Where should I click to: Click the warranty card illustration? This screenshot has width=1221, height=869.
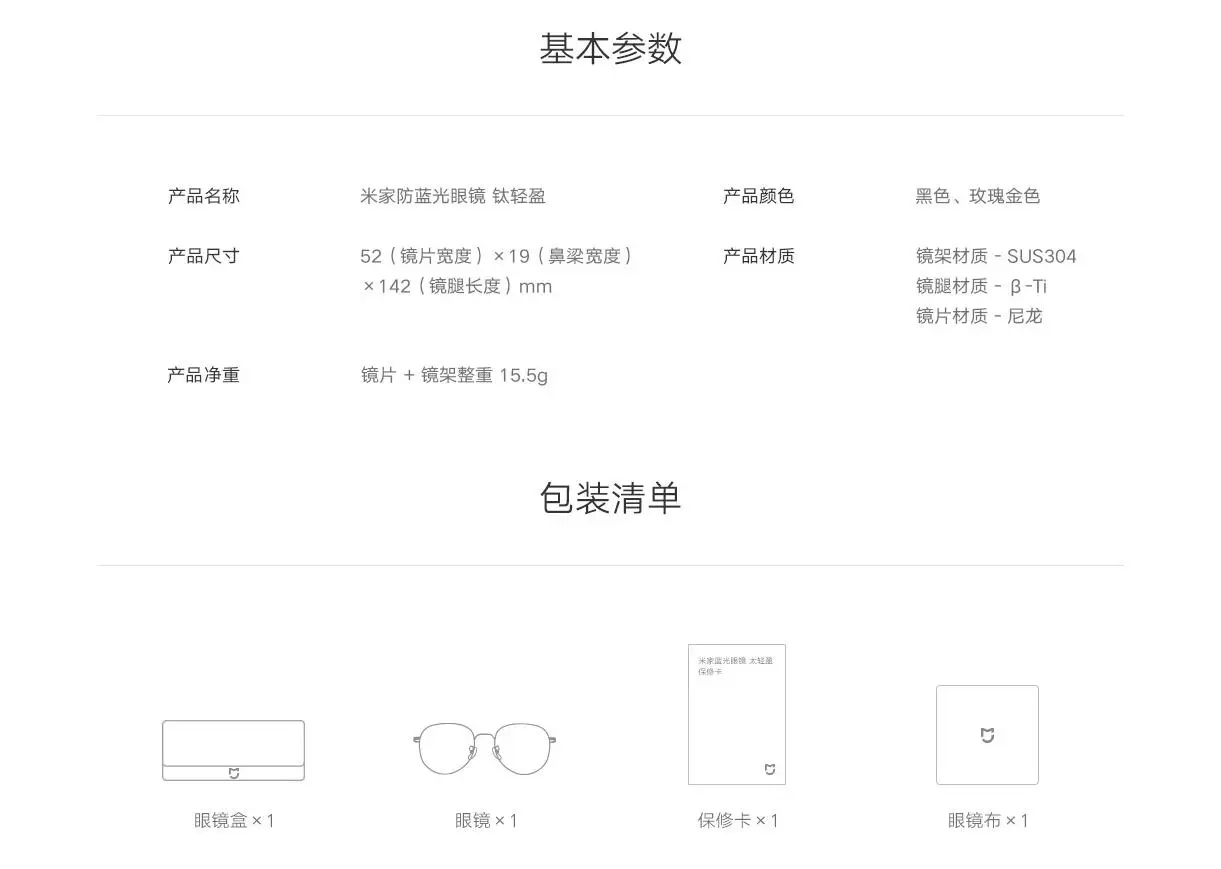click(x=737, y=714)
